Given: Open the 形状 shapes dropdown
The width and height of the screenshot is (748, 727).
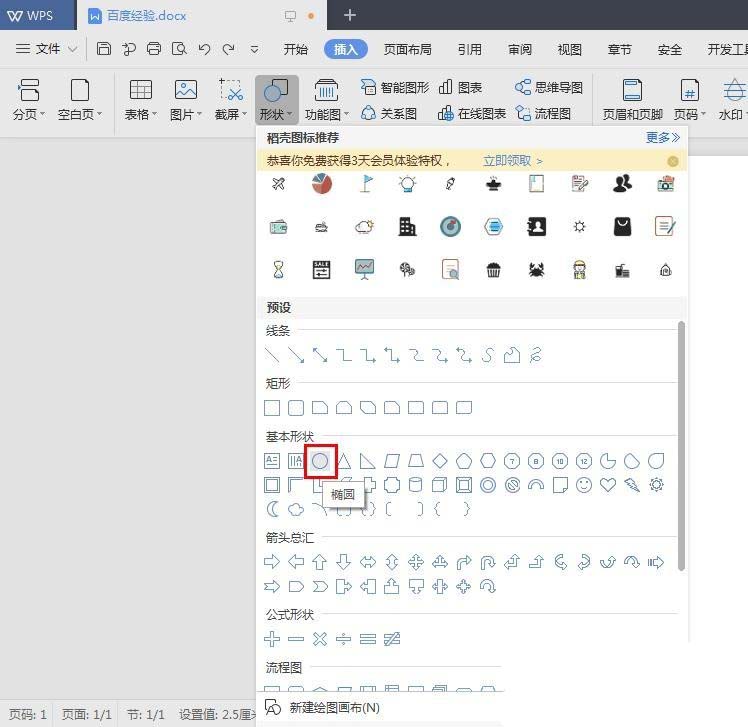Looking at the screenshot, I should [x=276, y=101].
